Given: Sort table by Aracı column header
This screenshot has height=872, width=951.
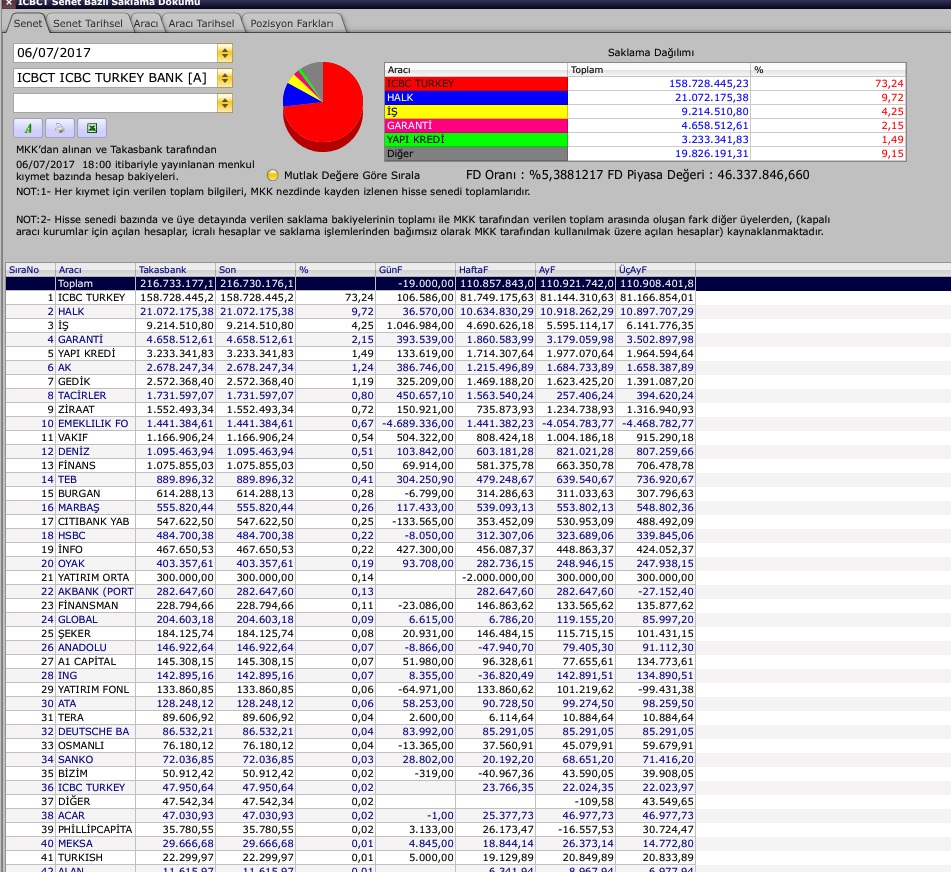Looking at the screenshot, I should 95,270.
